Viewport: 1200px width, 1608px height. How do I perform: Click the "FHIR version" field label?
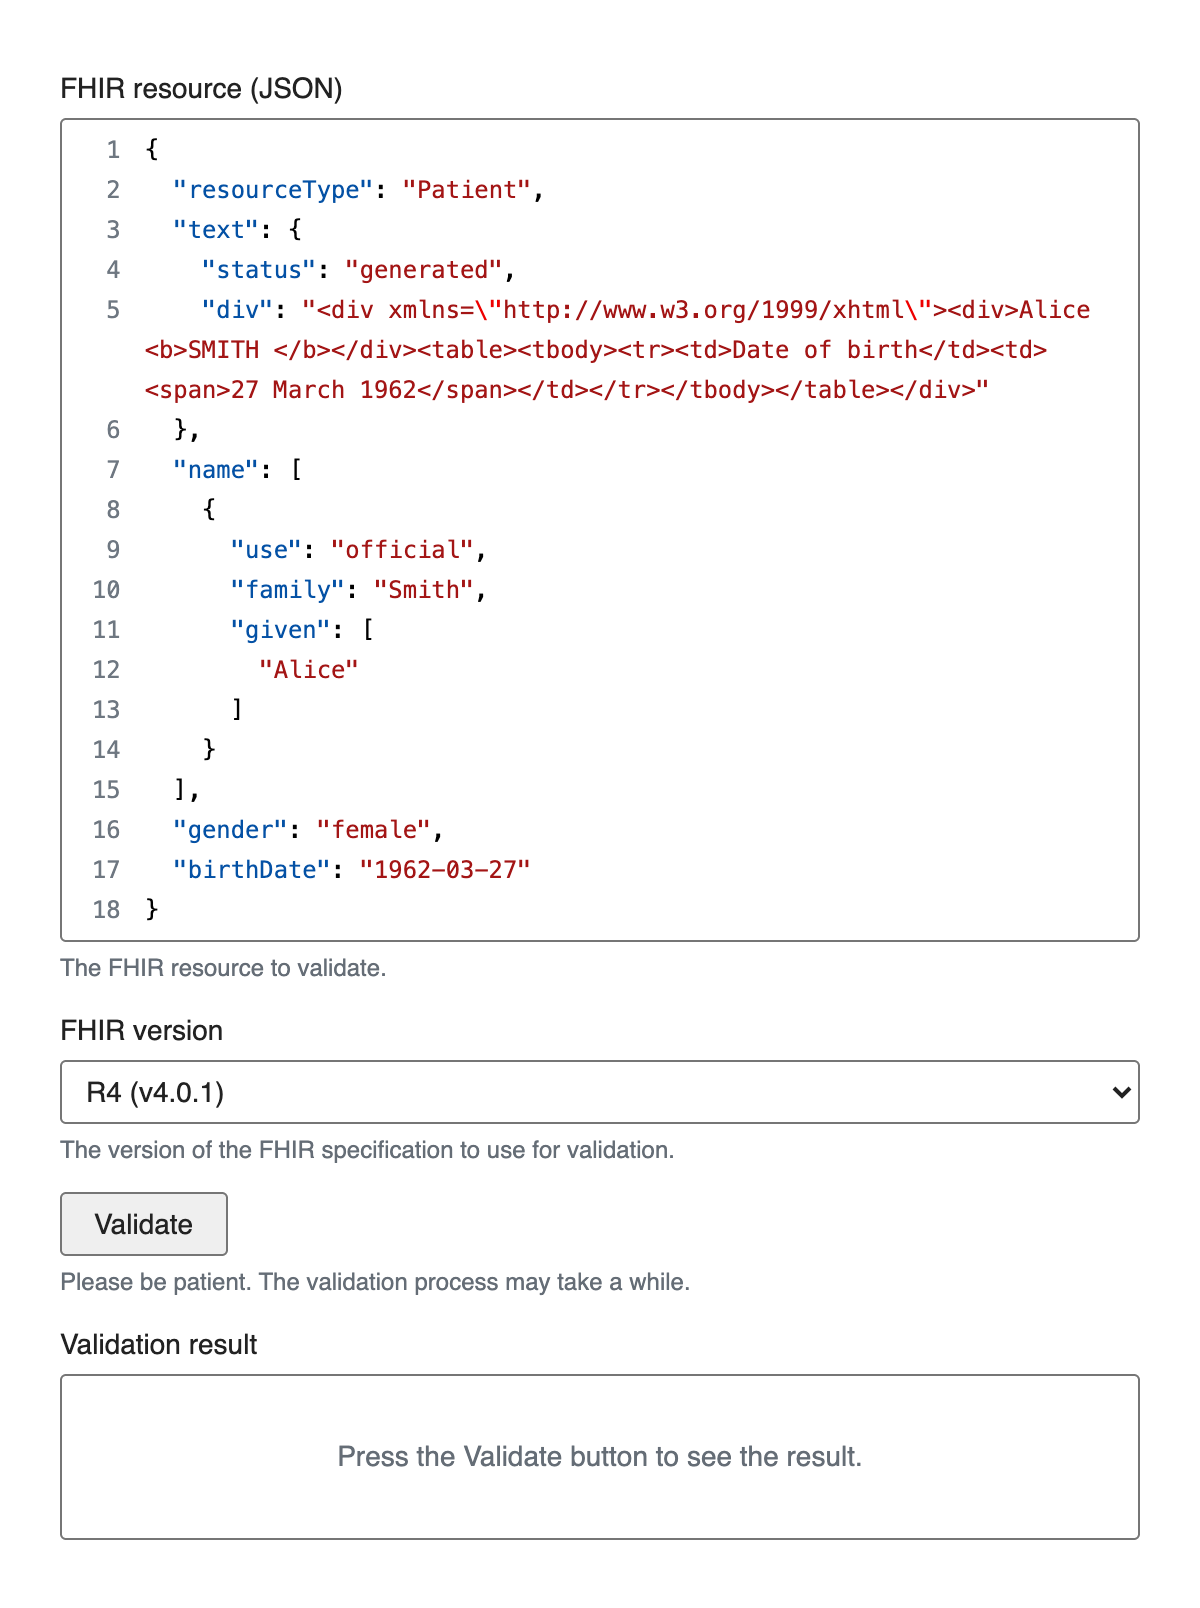pyautogui.click(x=141, y=1031)
